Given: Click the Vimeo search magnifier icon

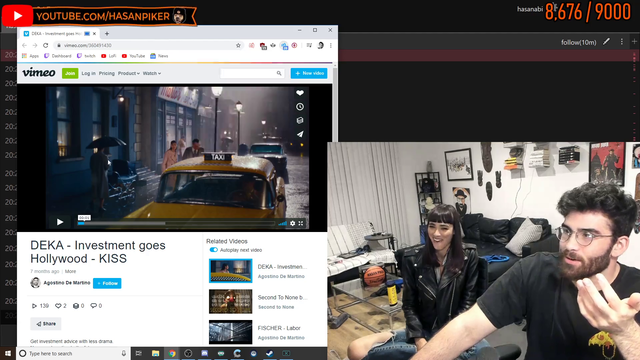Looking at the screenshot, I should point(279,73).
